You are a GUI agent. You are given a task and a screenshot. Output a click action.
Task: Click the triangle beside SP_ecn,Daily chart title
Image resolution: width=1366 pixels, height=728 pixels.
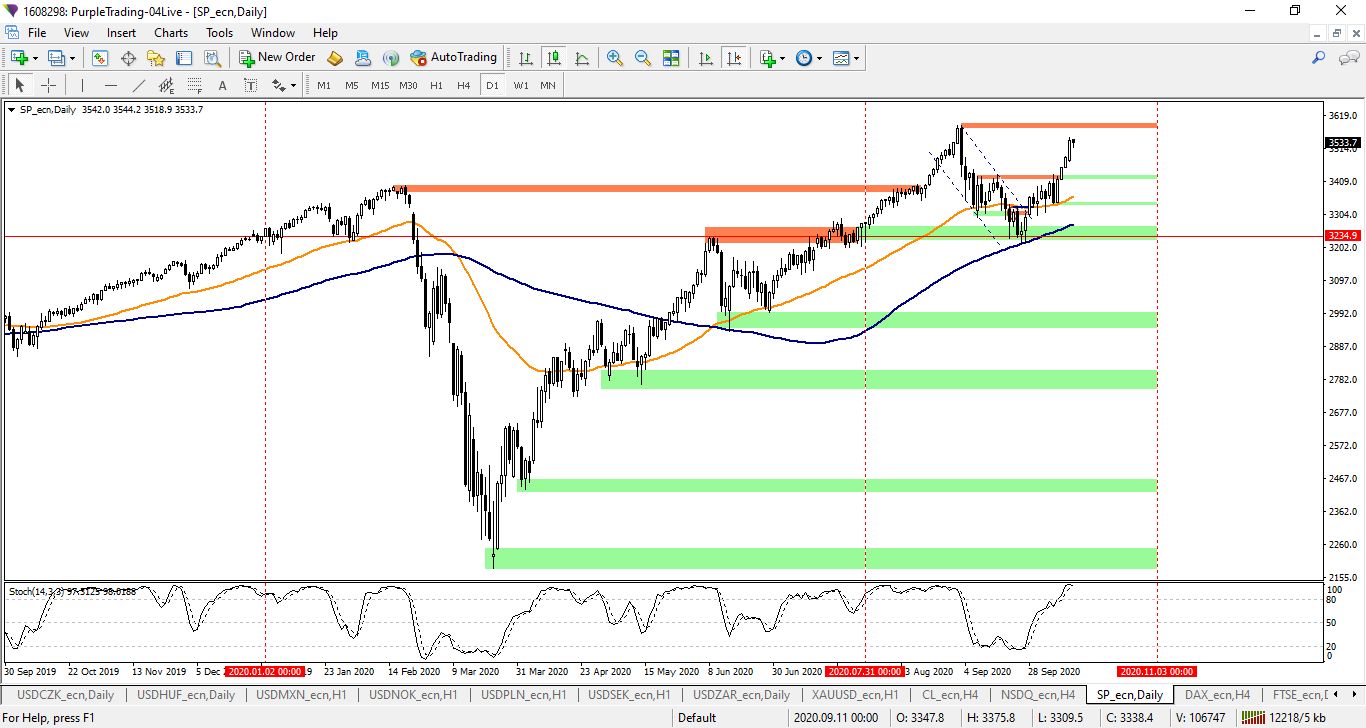click(x=12, y=110)
